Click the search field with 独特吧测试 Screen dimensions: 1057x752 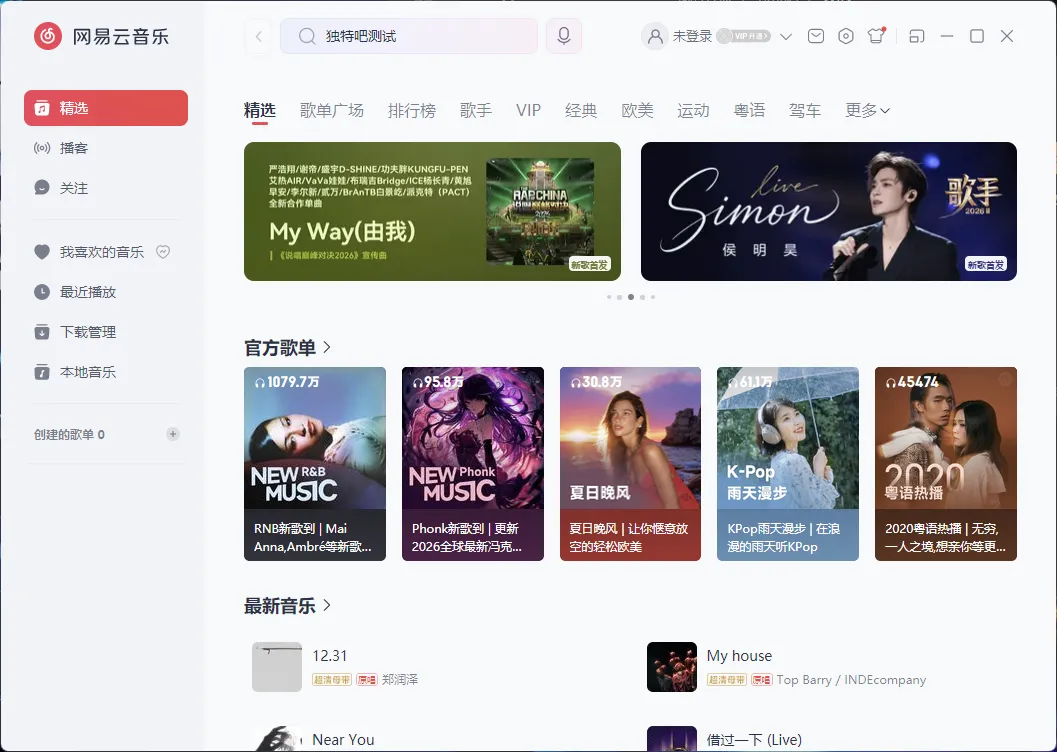pos(409,36)
